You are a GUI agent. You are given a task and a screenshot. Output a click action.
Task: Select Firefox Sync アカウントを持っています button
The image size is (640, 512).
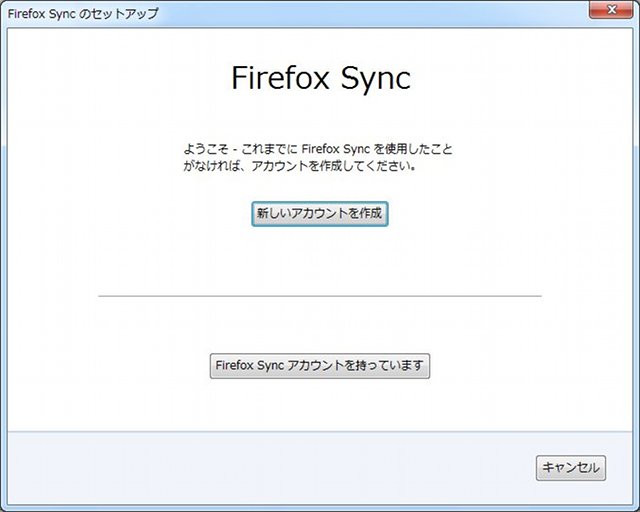[320, 366]
